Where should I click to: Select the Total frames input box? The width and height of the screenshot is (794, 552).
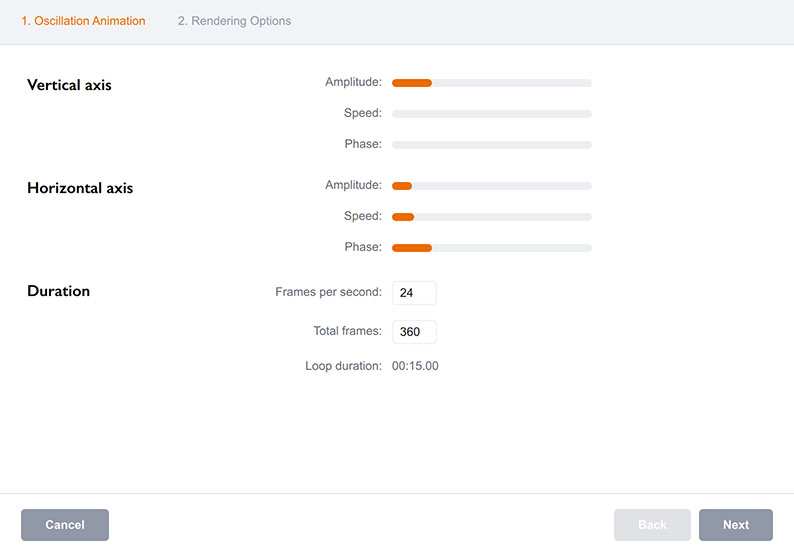(414, 332)
